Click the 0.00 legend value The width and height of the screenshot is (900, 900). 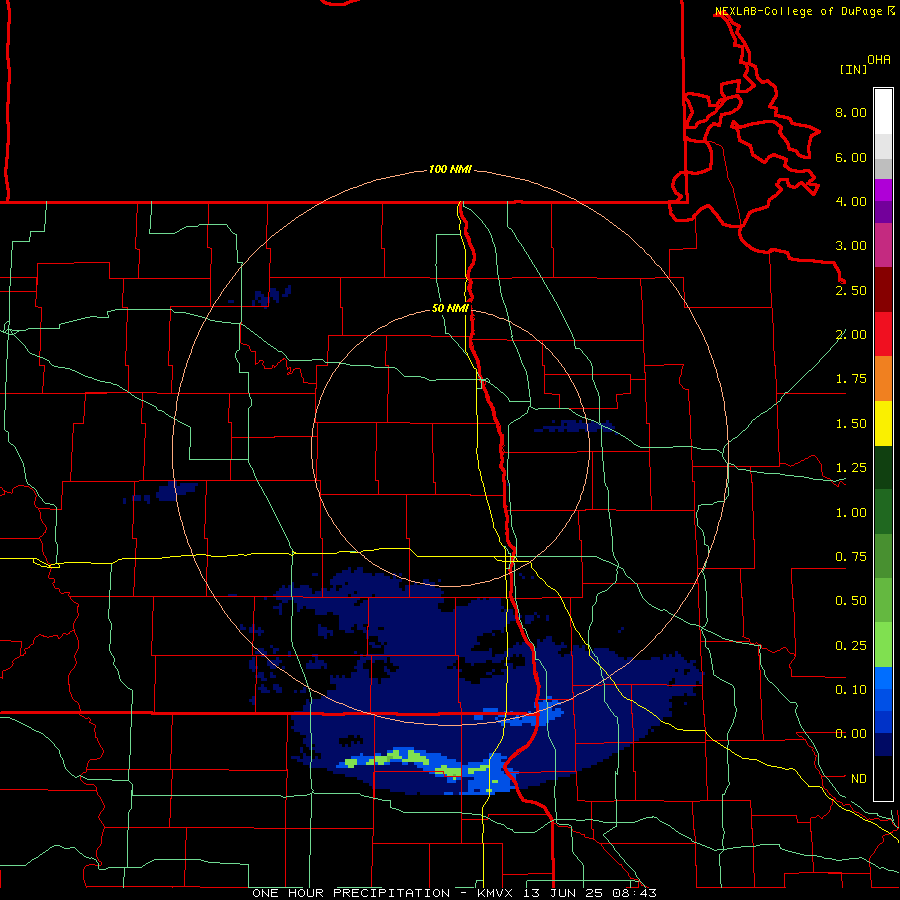tap(851, 734)
